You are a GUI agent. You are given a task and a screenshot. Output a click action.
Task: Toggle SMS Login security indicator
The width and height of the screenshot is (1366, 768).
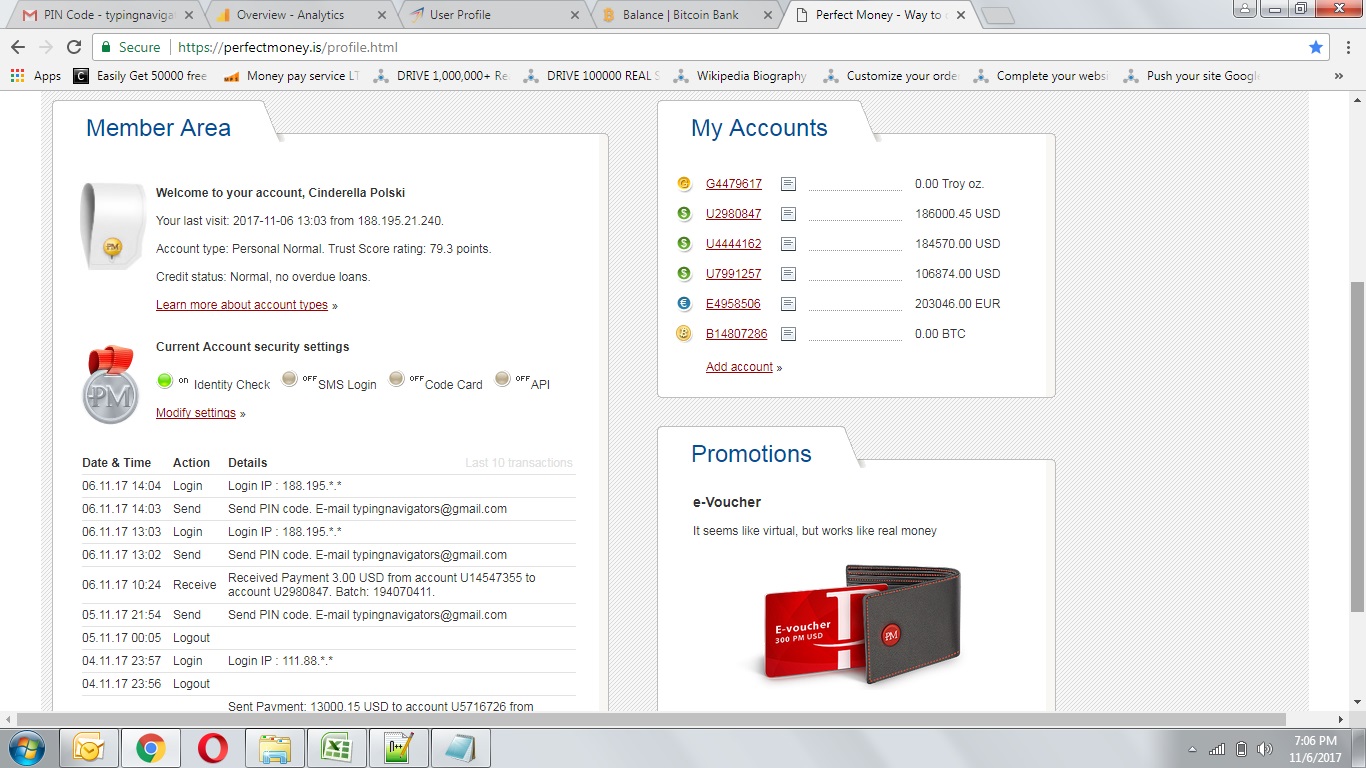[290, 379]
